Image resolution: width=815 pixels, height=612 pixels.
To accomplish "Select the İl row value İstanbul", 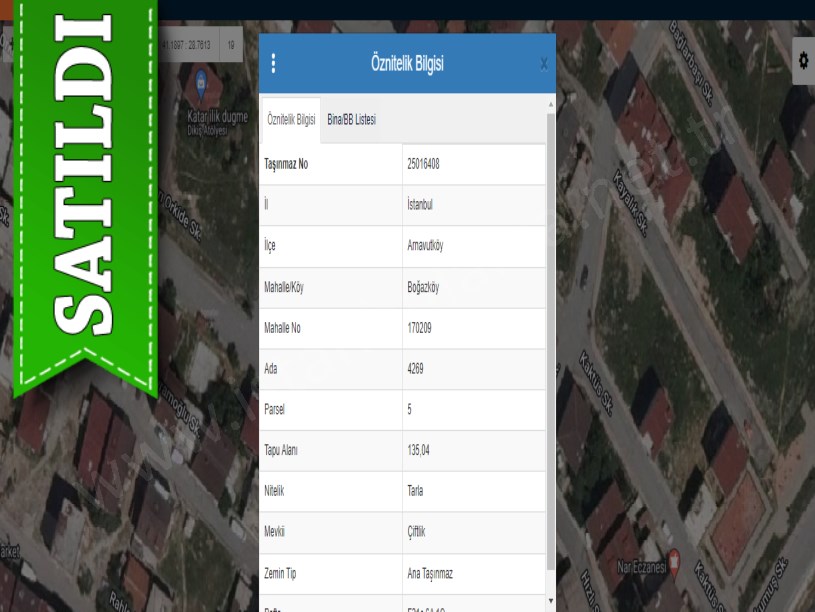I will tap(420, 205).
